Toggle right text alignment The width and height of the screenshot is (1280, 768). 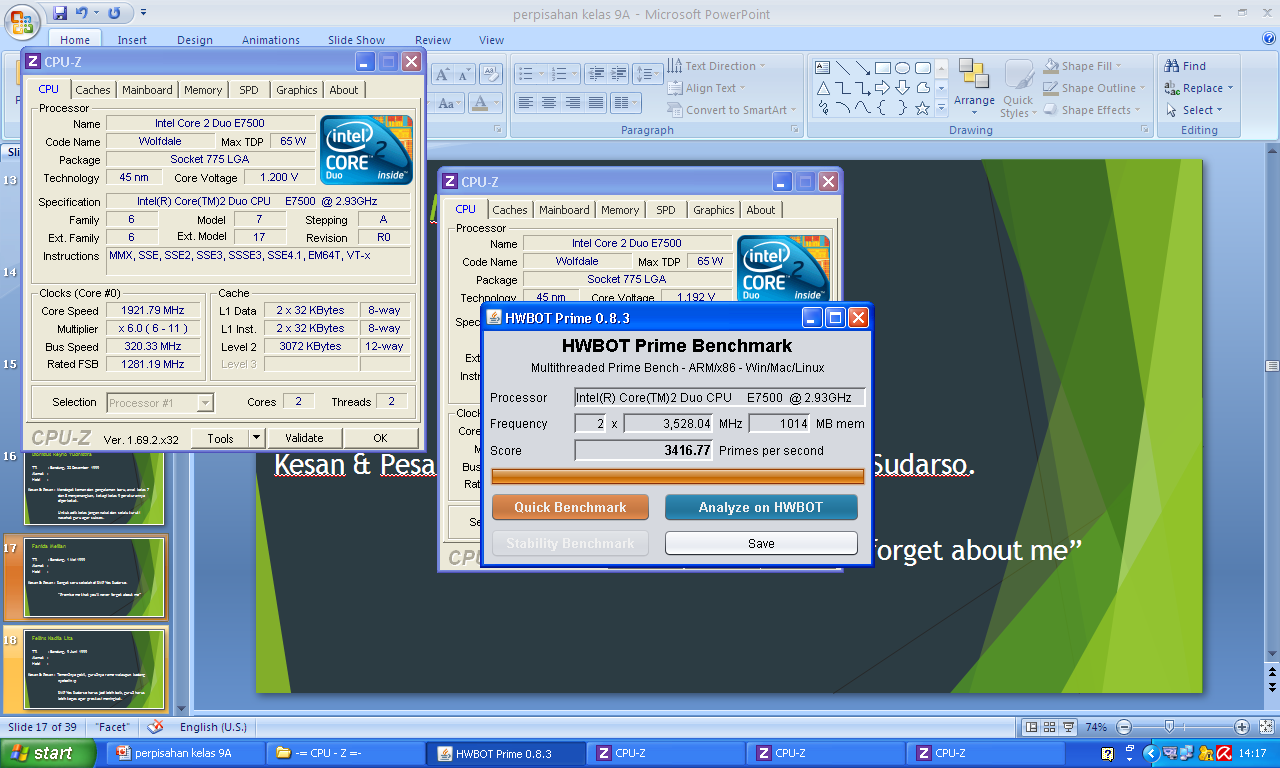[573, 103]
